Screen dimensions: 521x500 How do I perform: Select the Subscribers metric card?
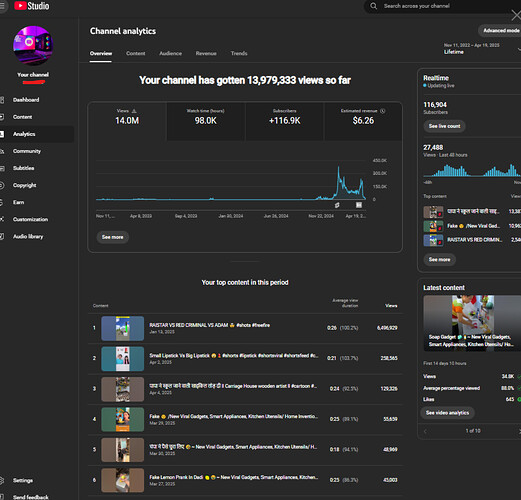tap(285, 121)
